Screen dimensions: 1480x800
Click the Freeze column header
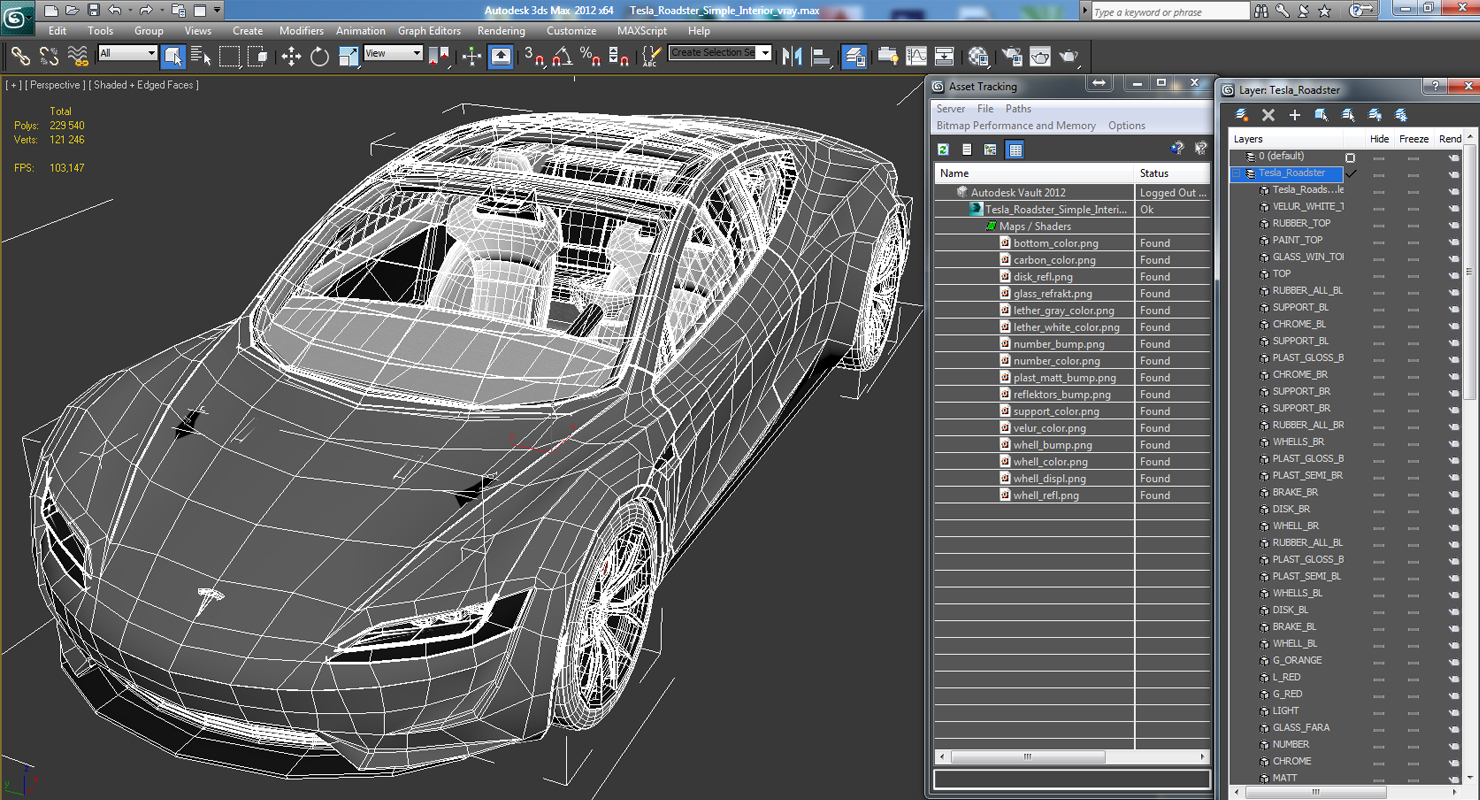point(1414,139)
